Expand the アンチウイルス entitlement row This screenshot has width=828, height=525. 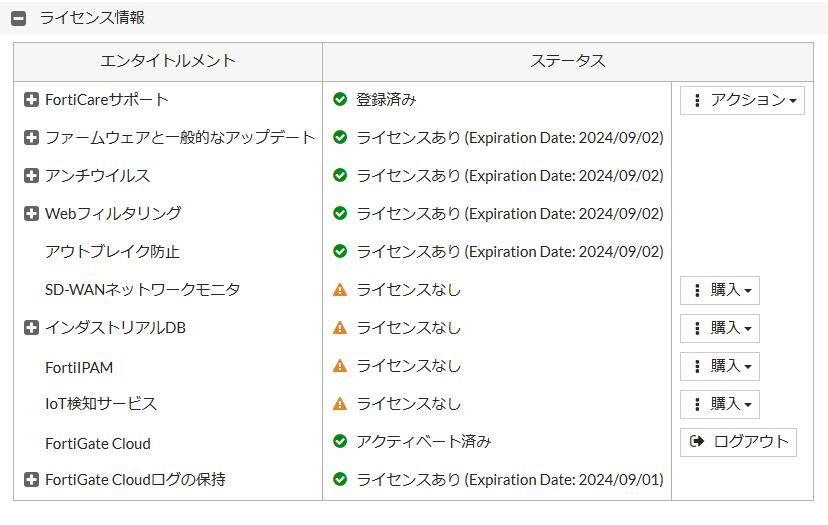pyautogui.click(x=31, y=176)
